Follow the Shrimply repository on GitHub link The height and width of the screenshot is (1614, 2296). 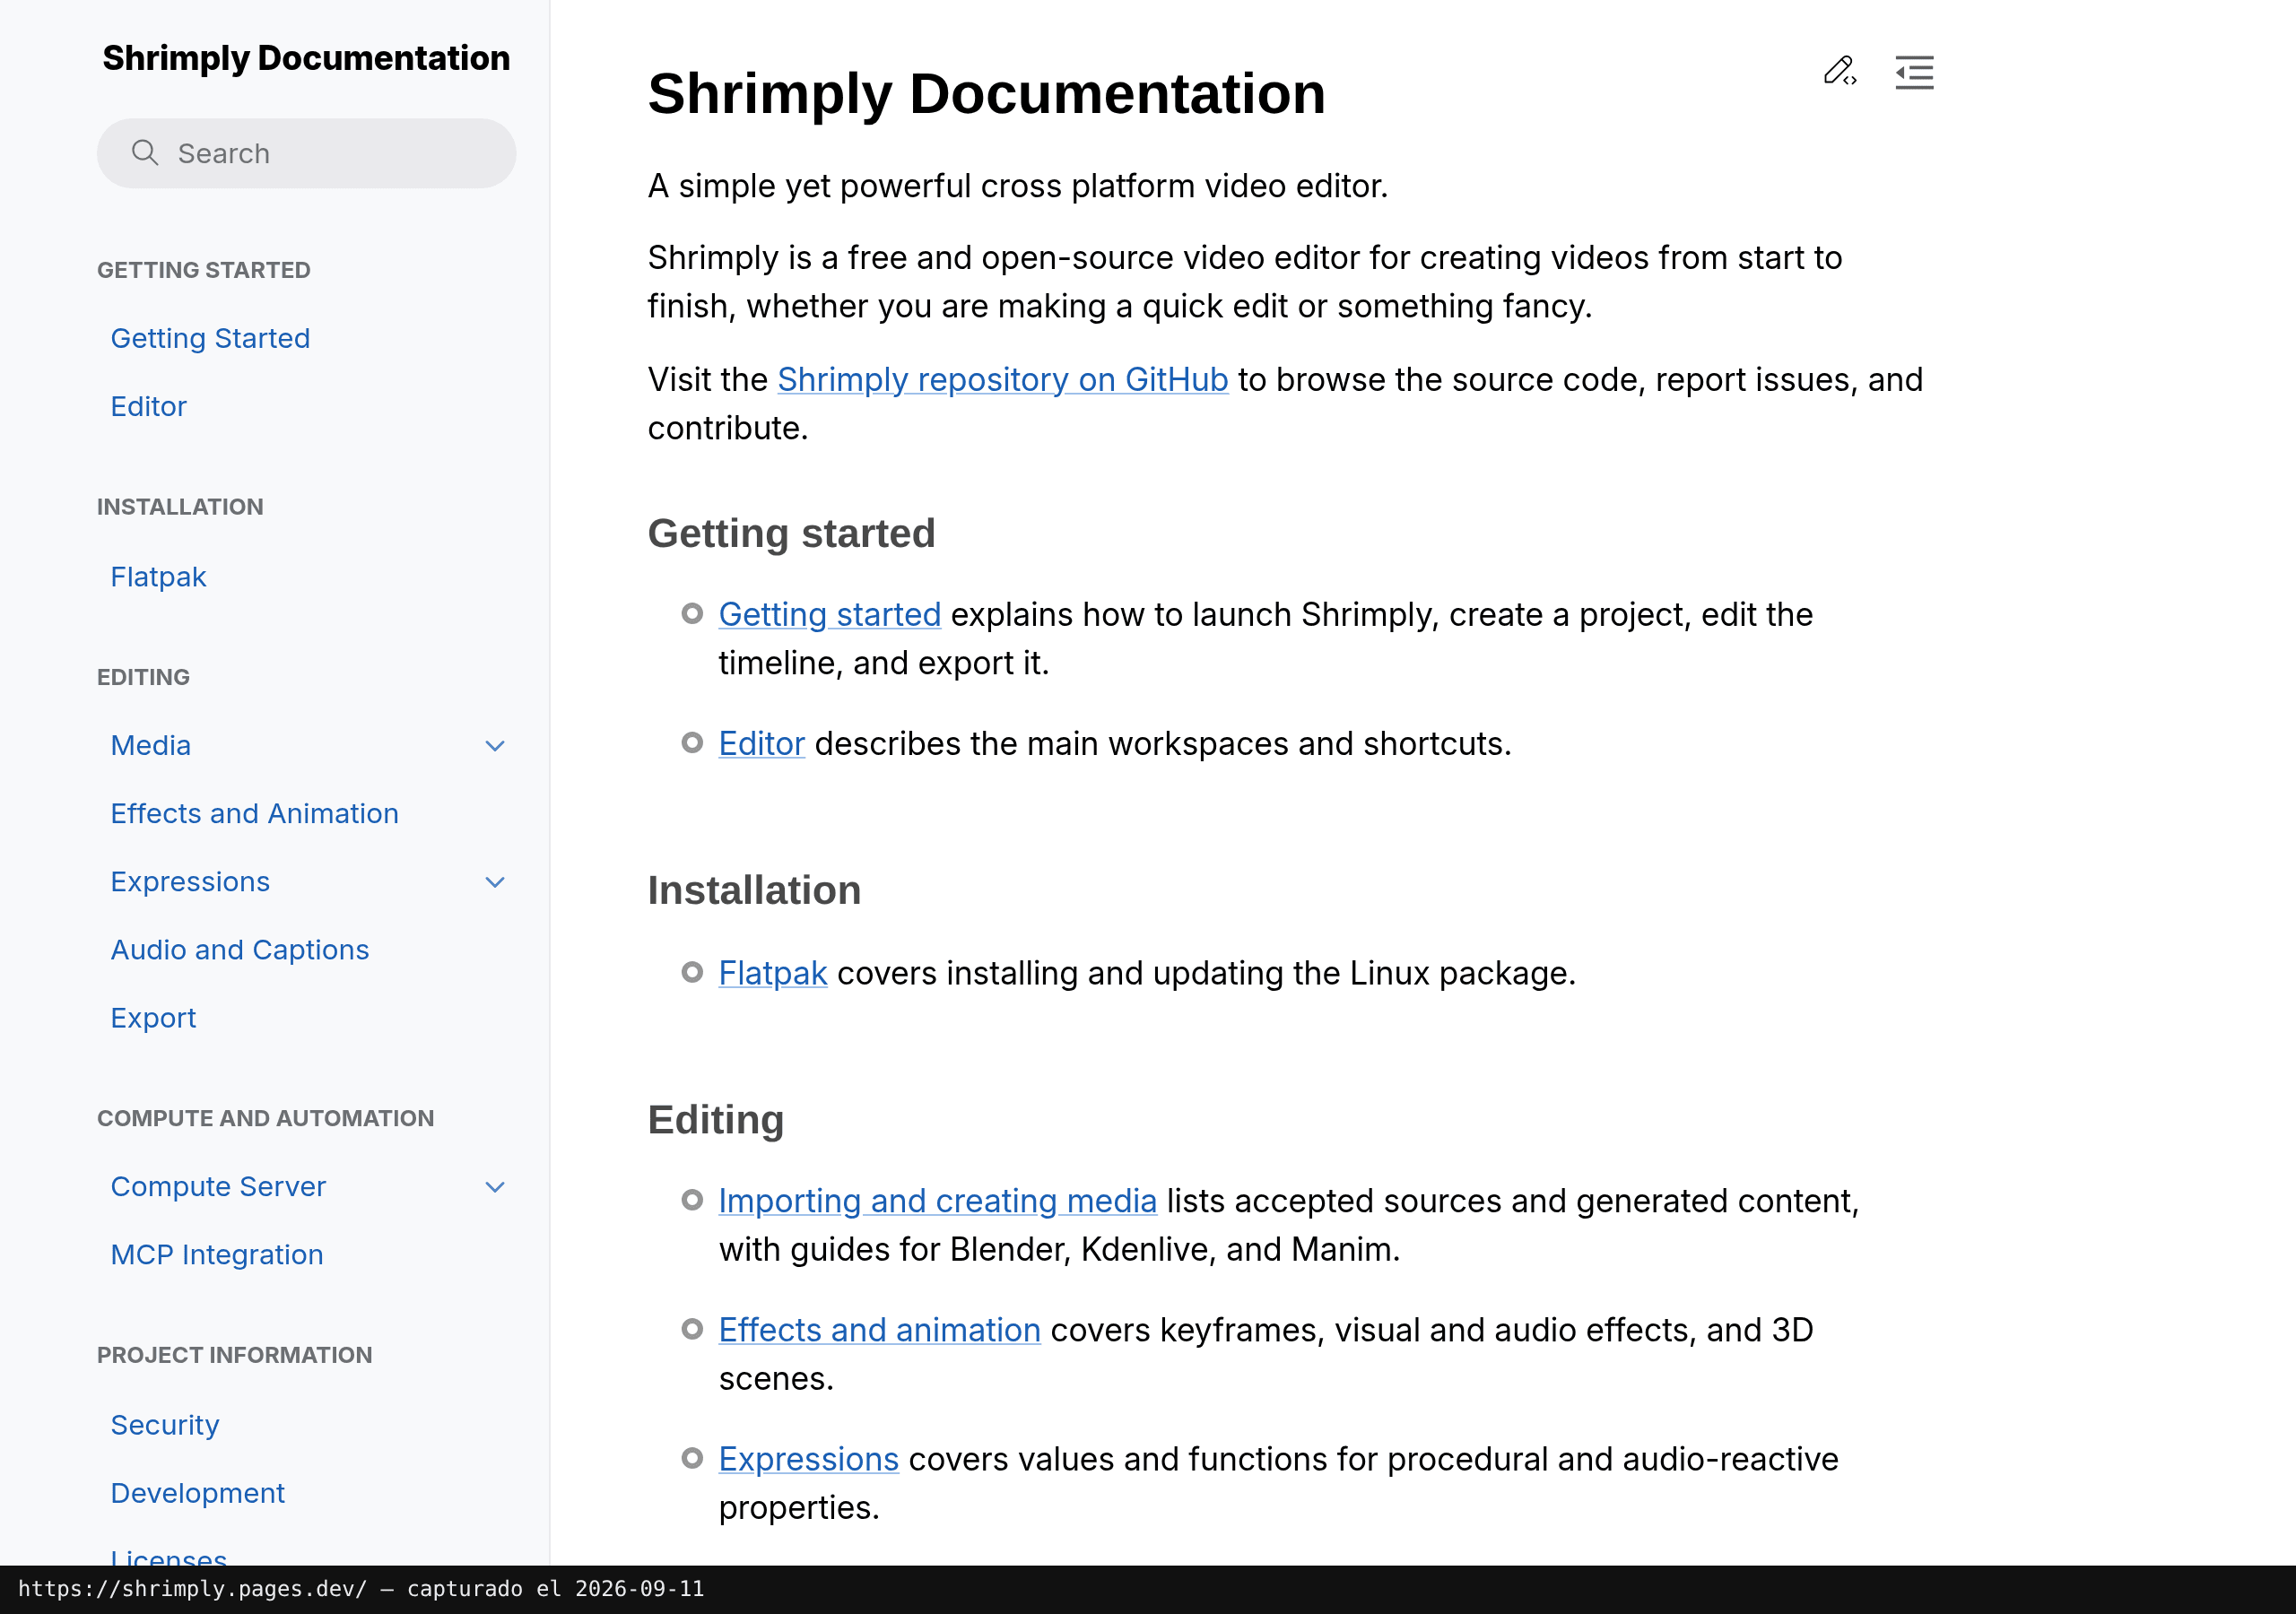pyautogui.click(x=1002, y=380)
